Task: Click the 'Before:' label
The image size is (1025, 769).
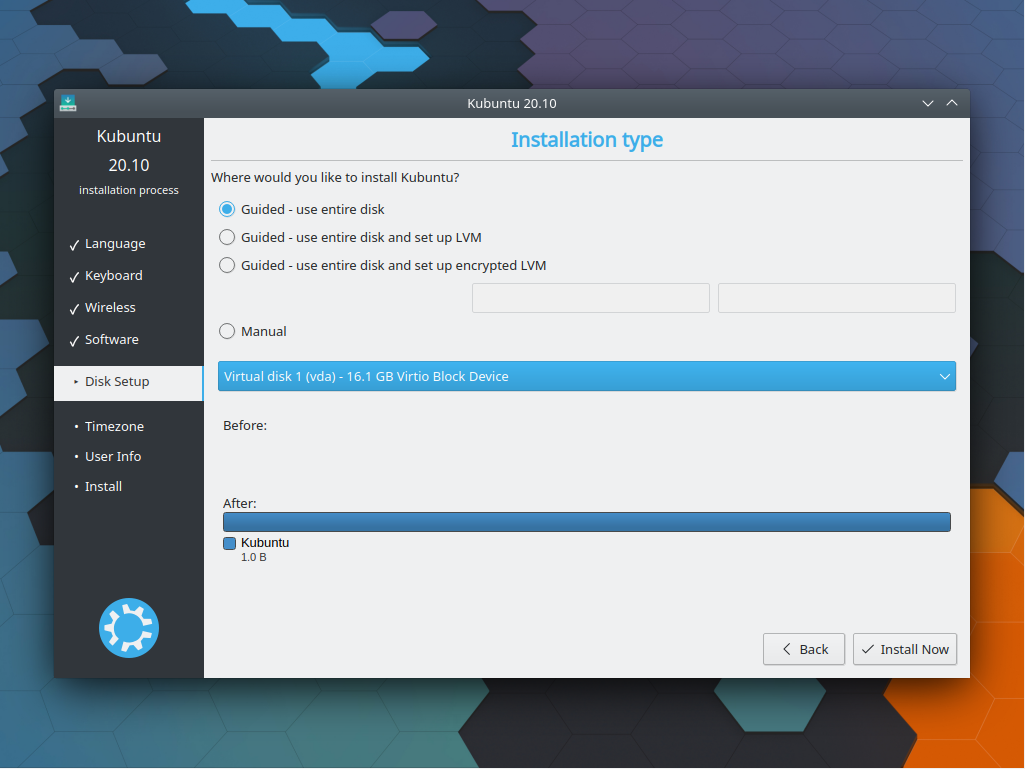Action: (245, 426)
